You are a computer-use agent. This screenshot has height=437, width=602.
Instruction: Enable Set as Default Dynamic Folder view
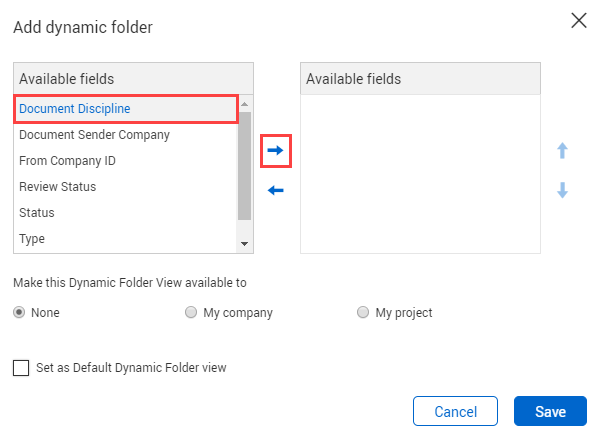click(x=21, y=367)
